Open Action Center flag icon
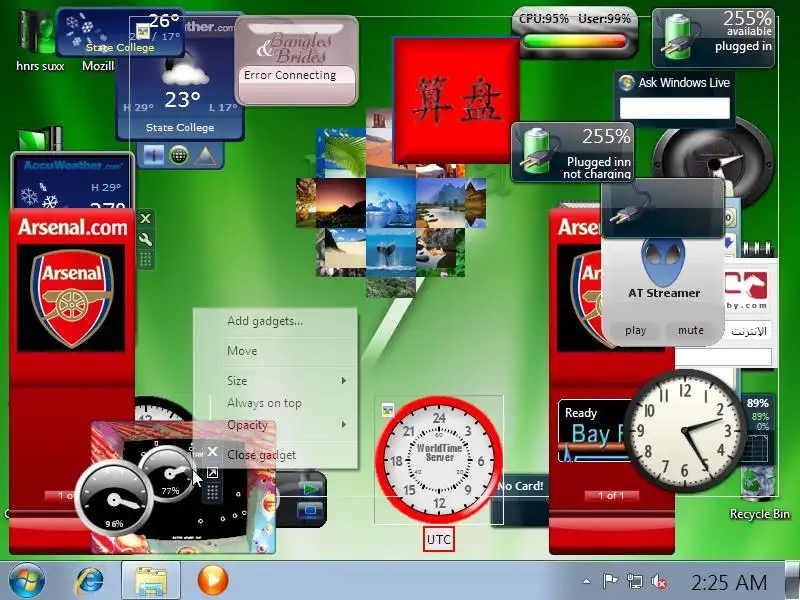This screenshot has height=600, width=800. pyautogui.click(x=610, y=581)
